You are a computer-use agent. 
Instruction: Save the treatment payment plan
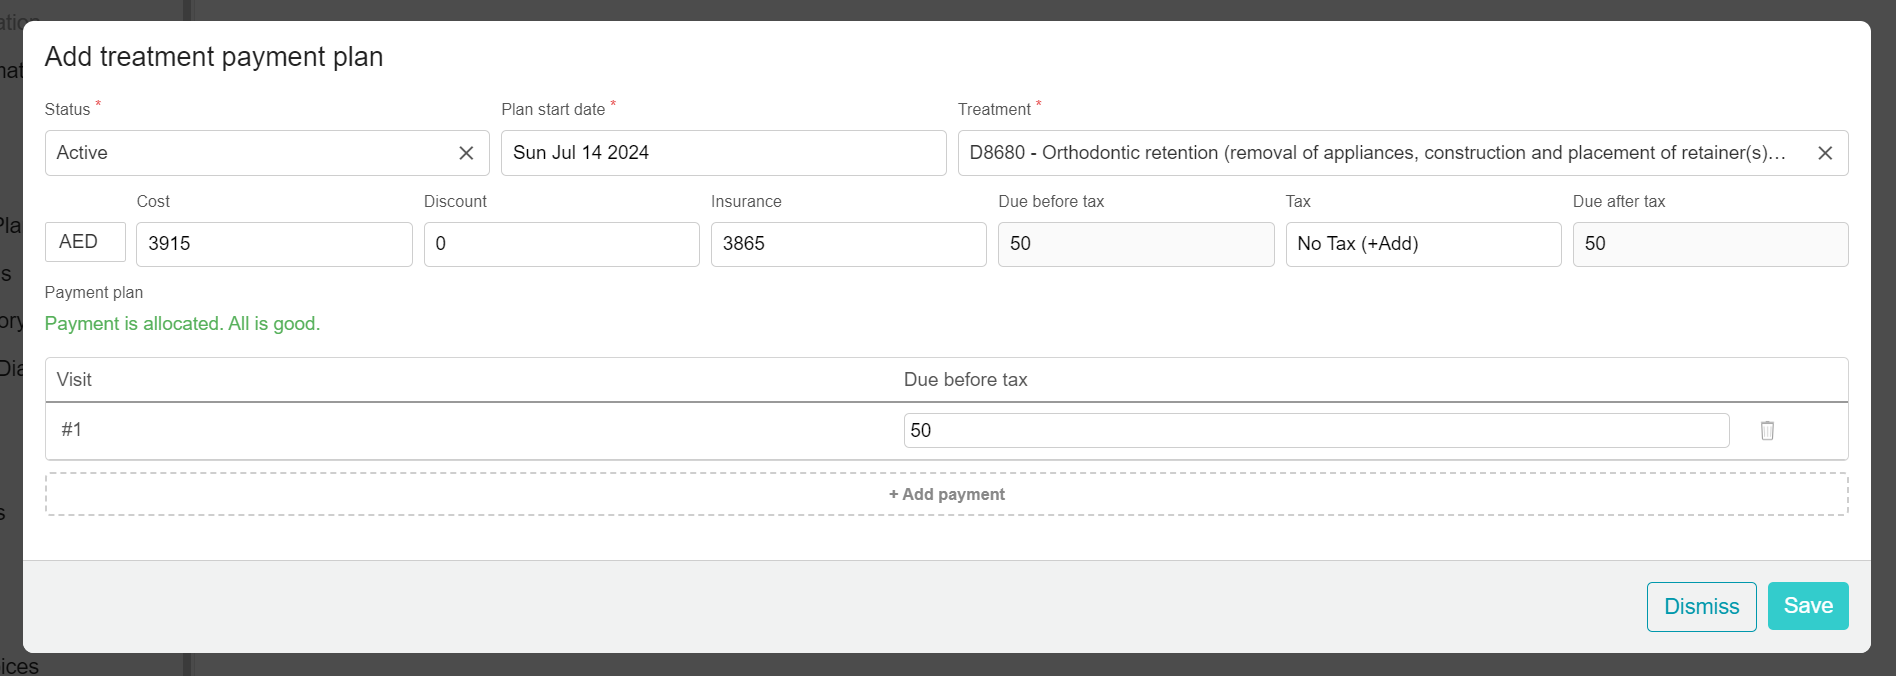tap(1807, 606)
